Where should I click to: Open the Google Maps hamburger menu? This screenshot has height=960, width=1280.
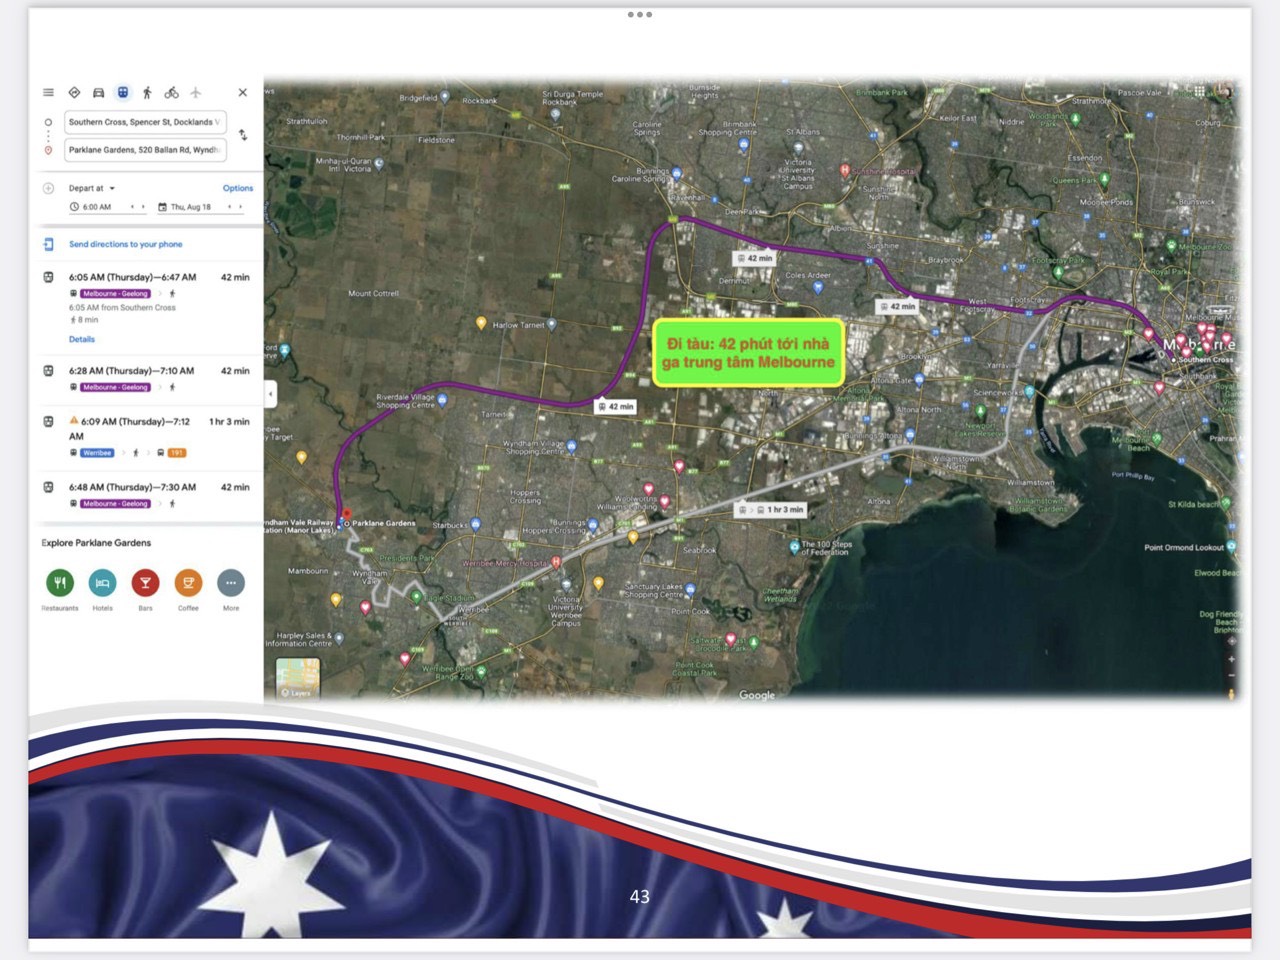point(48,93)
